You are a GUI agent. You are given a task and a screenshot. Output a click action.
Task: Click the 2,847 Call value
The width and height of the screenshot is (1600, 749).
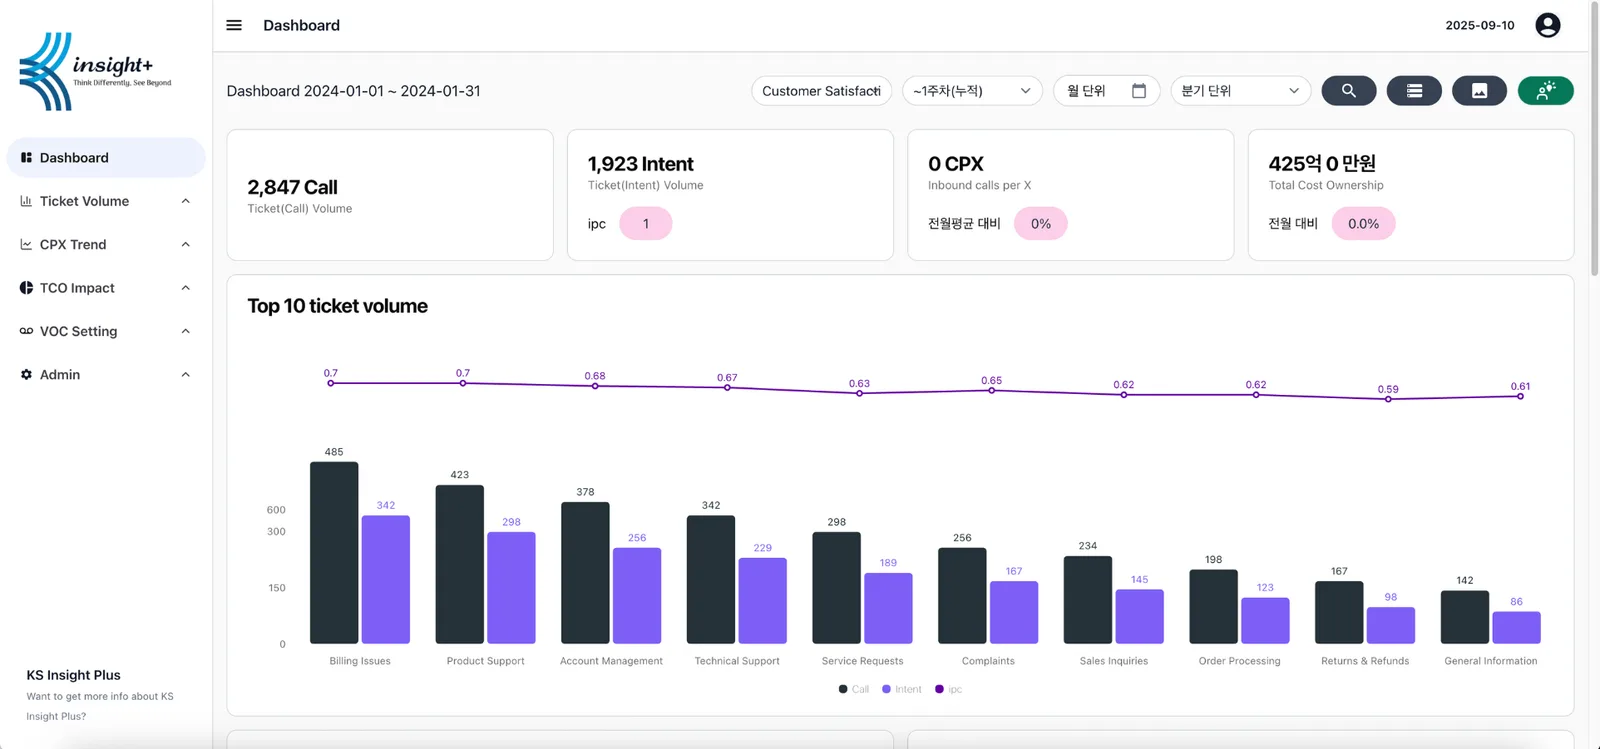point(292,187)
